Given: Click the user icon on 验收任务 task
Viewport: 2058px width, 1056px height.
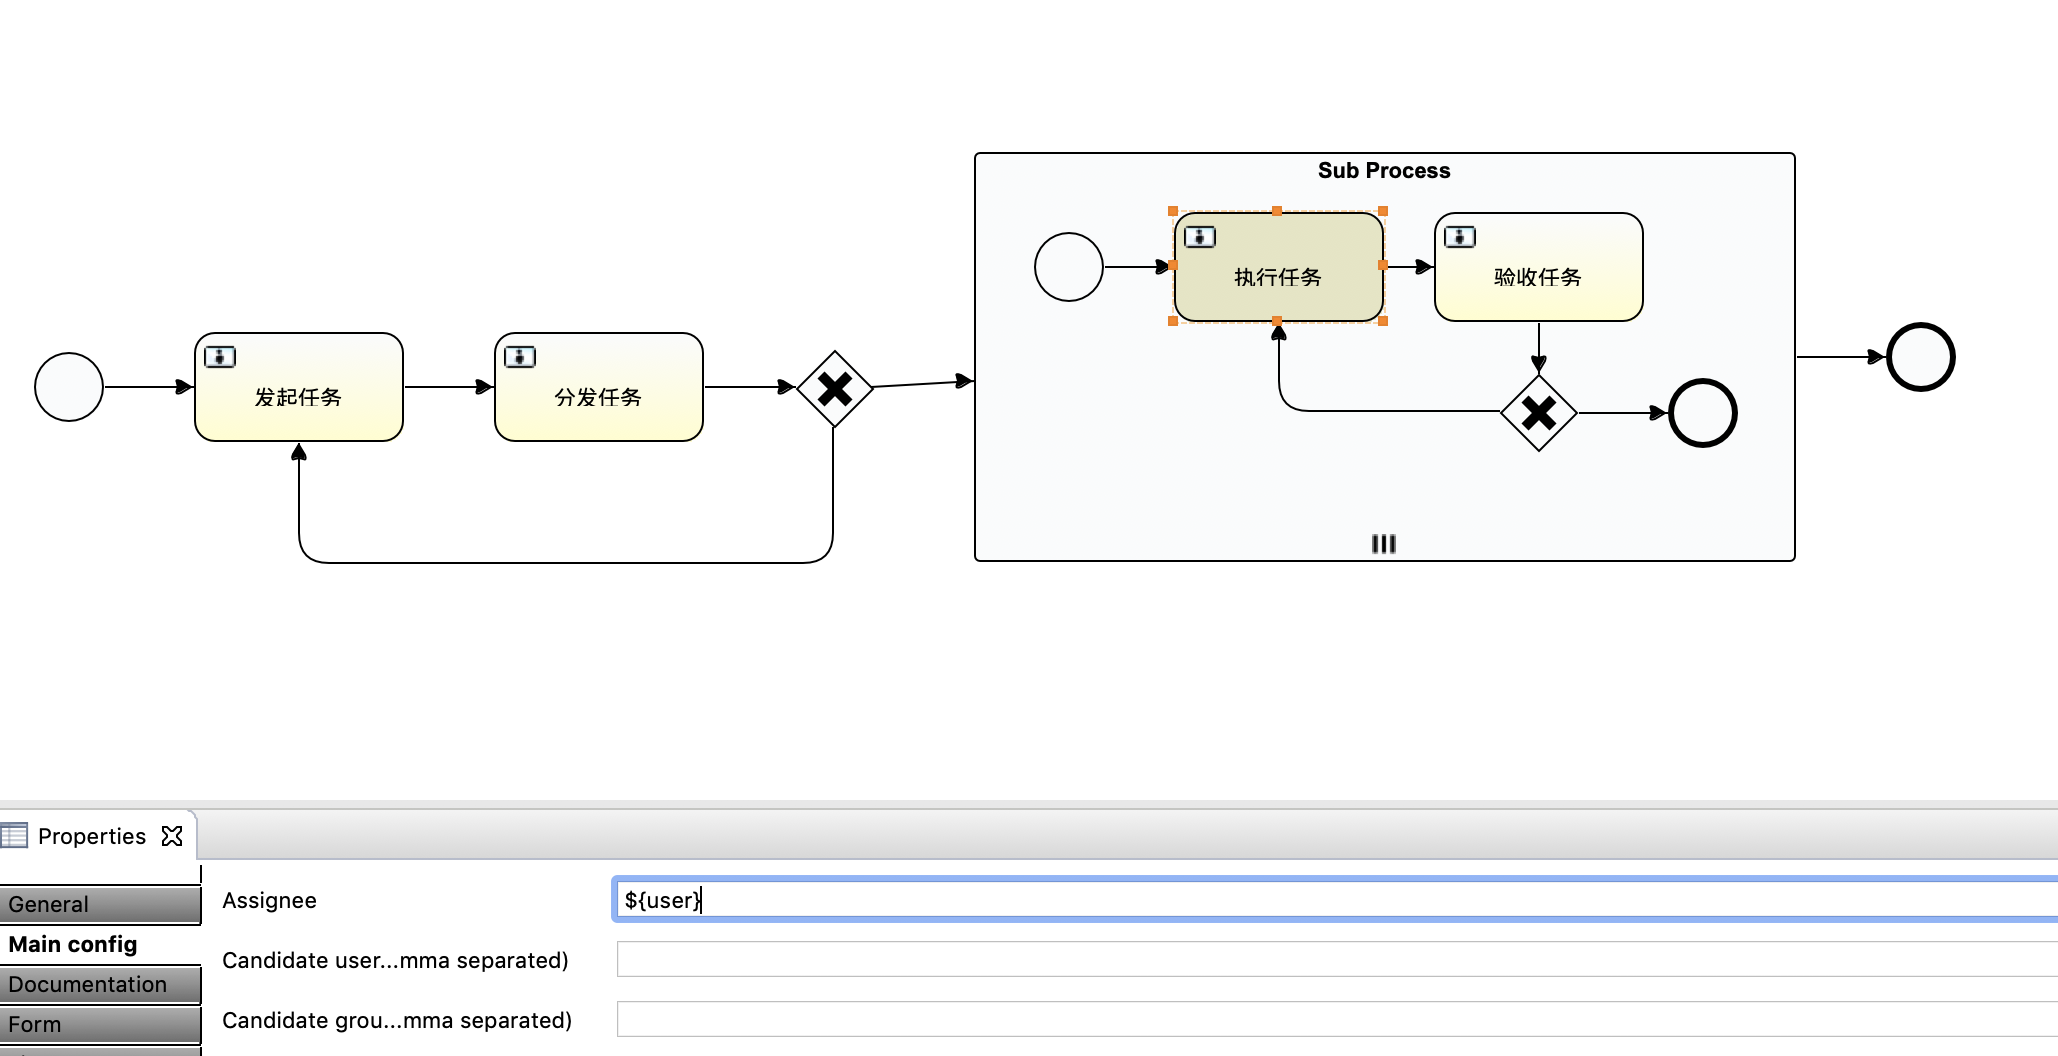Looking at the screenshot, I should coord(1460,237).
